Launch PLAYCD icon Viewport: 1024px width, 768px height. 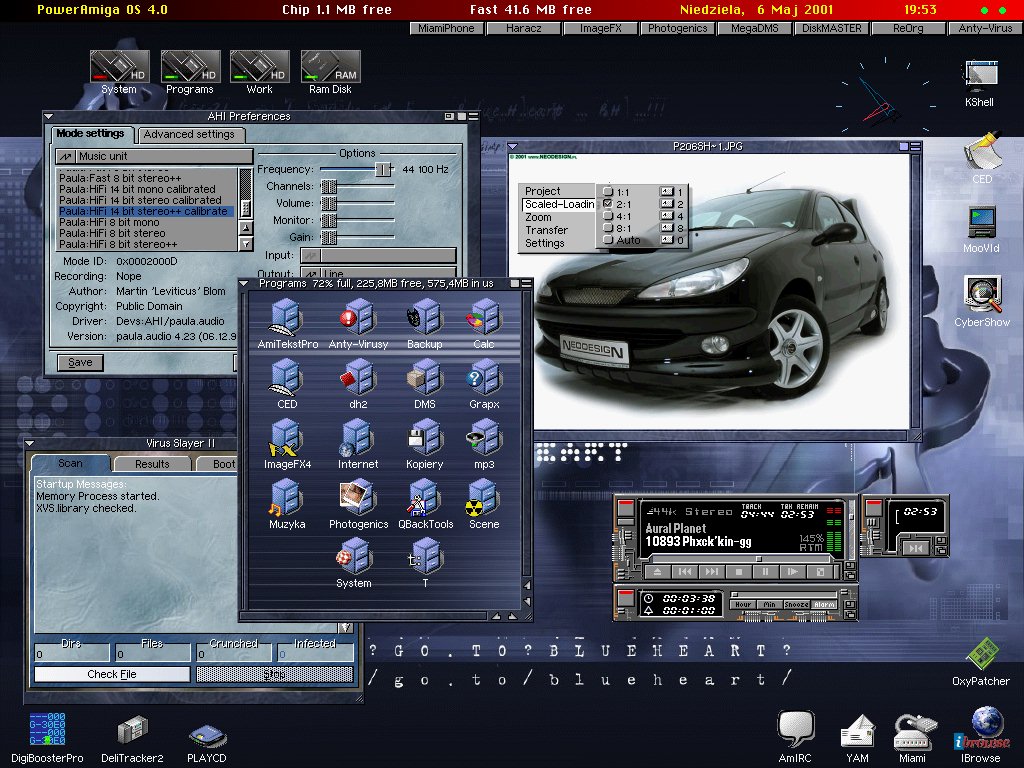pyautogui.click(x=206, y=742)
